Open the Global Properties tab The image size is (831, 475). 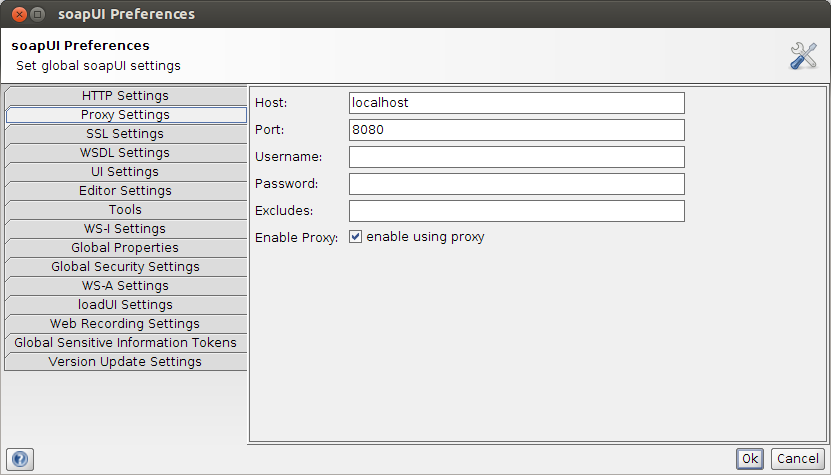(126, 248)
